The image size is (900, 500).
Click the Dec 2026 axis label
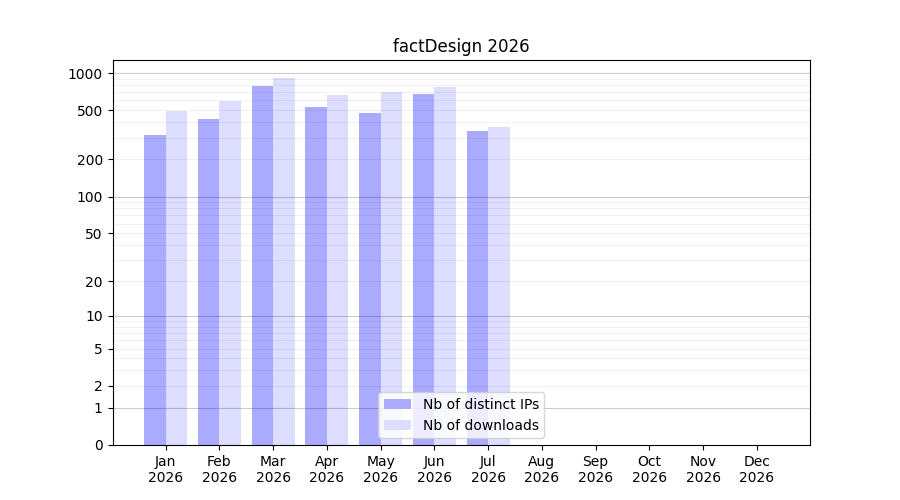point(757,469)
